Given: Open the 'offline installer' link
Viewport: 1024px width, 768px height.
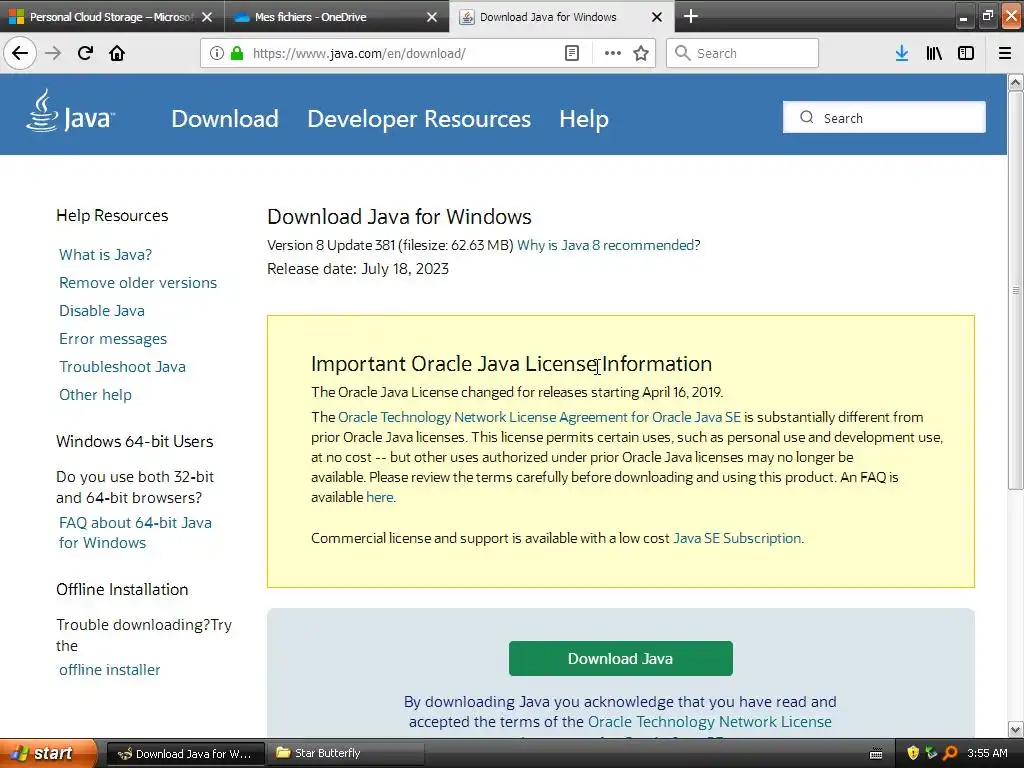Looking at the screenshot, I should [x=110, y=670].
